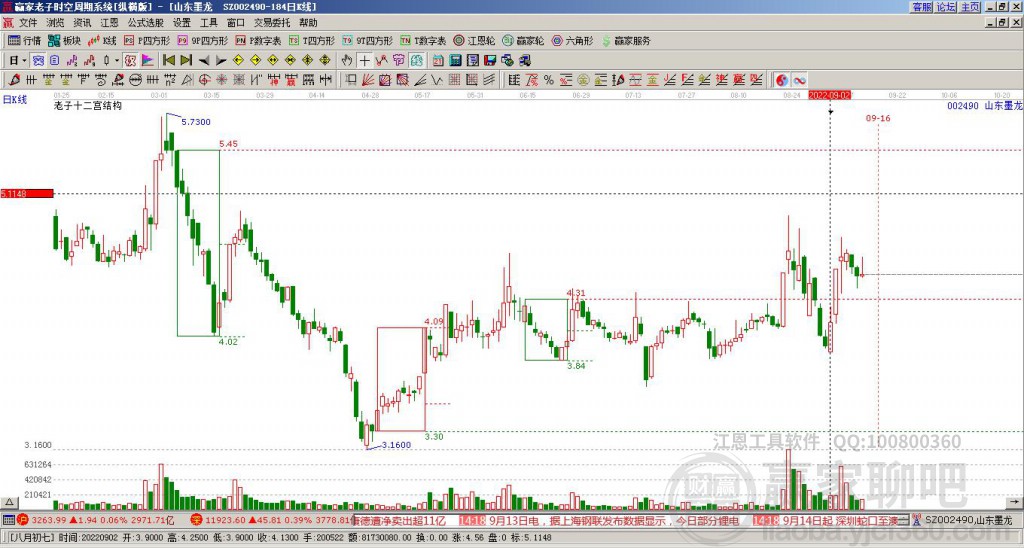Click the red 5.1148 price marker

[27, 193]
